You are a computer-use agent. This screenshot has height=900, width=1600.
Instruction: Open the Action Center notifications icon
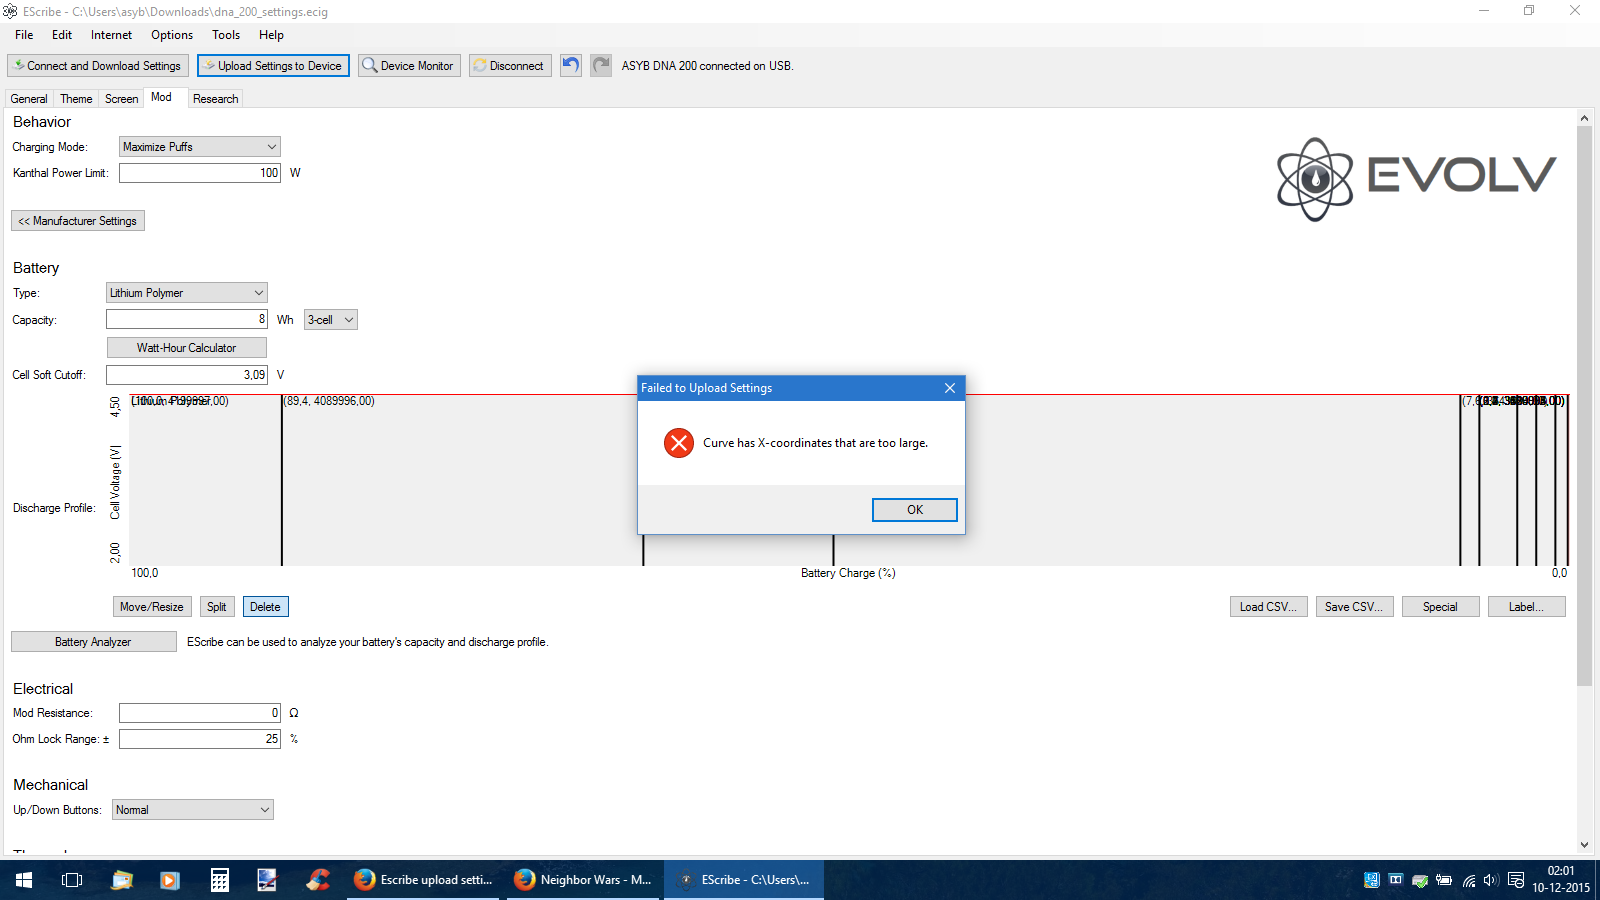click(1516, 881)
